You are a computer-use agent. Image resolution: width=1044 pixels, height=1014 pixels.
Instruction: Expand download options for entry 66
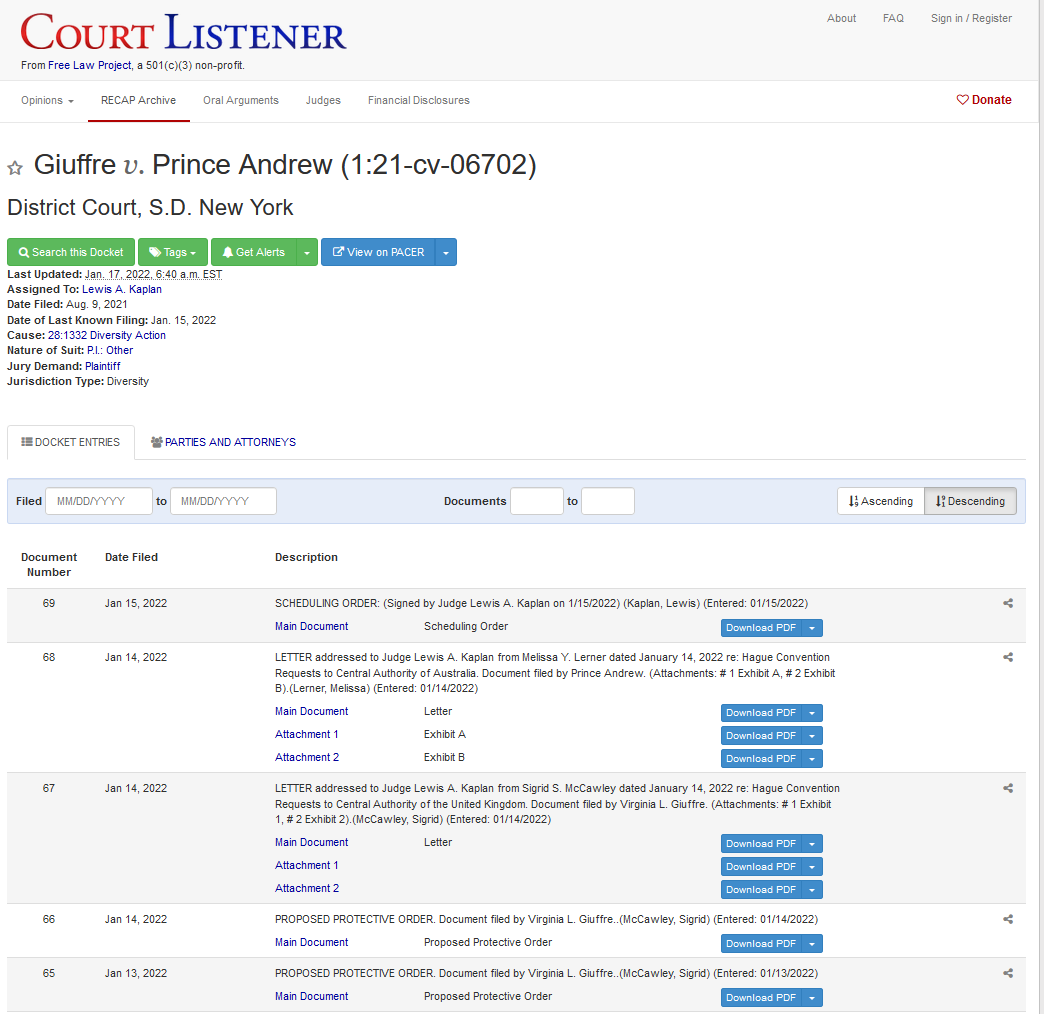812,944
